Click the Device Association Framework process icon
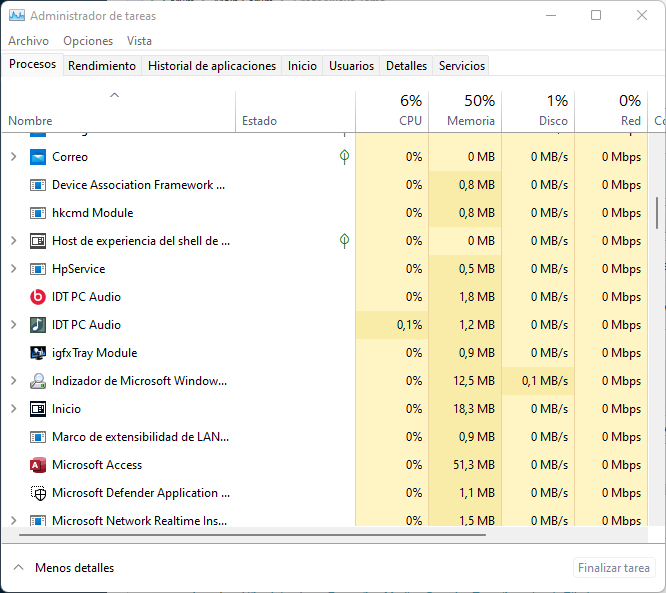This screenshot has height=593, width=666. [38, 185]
